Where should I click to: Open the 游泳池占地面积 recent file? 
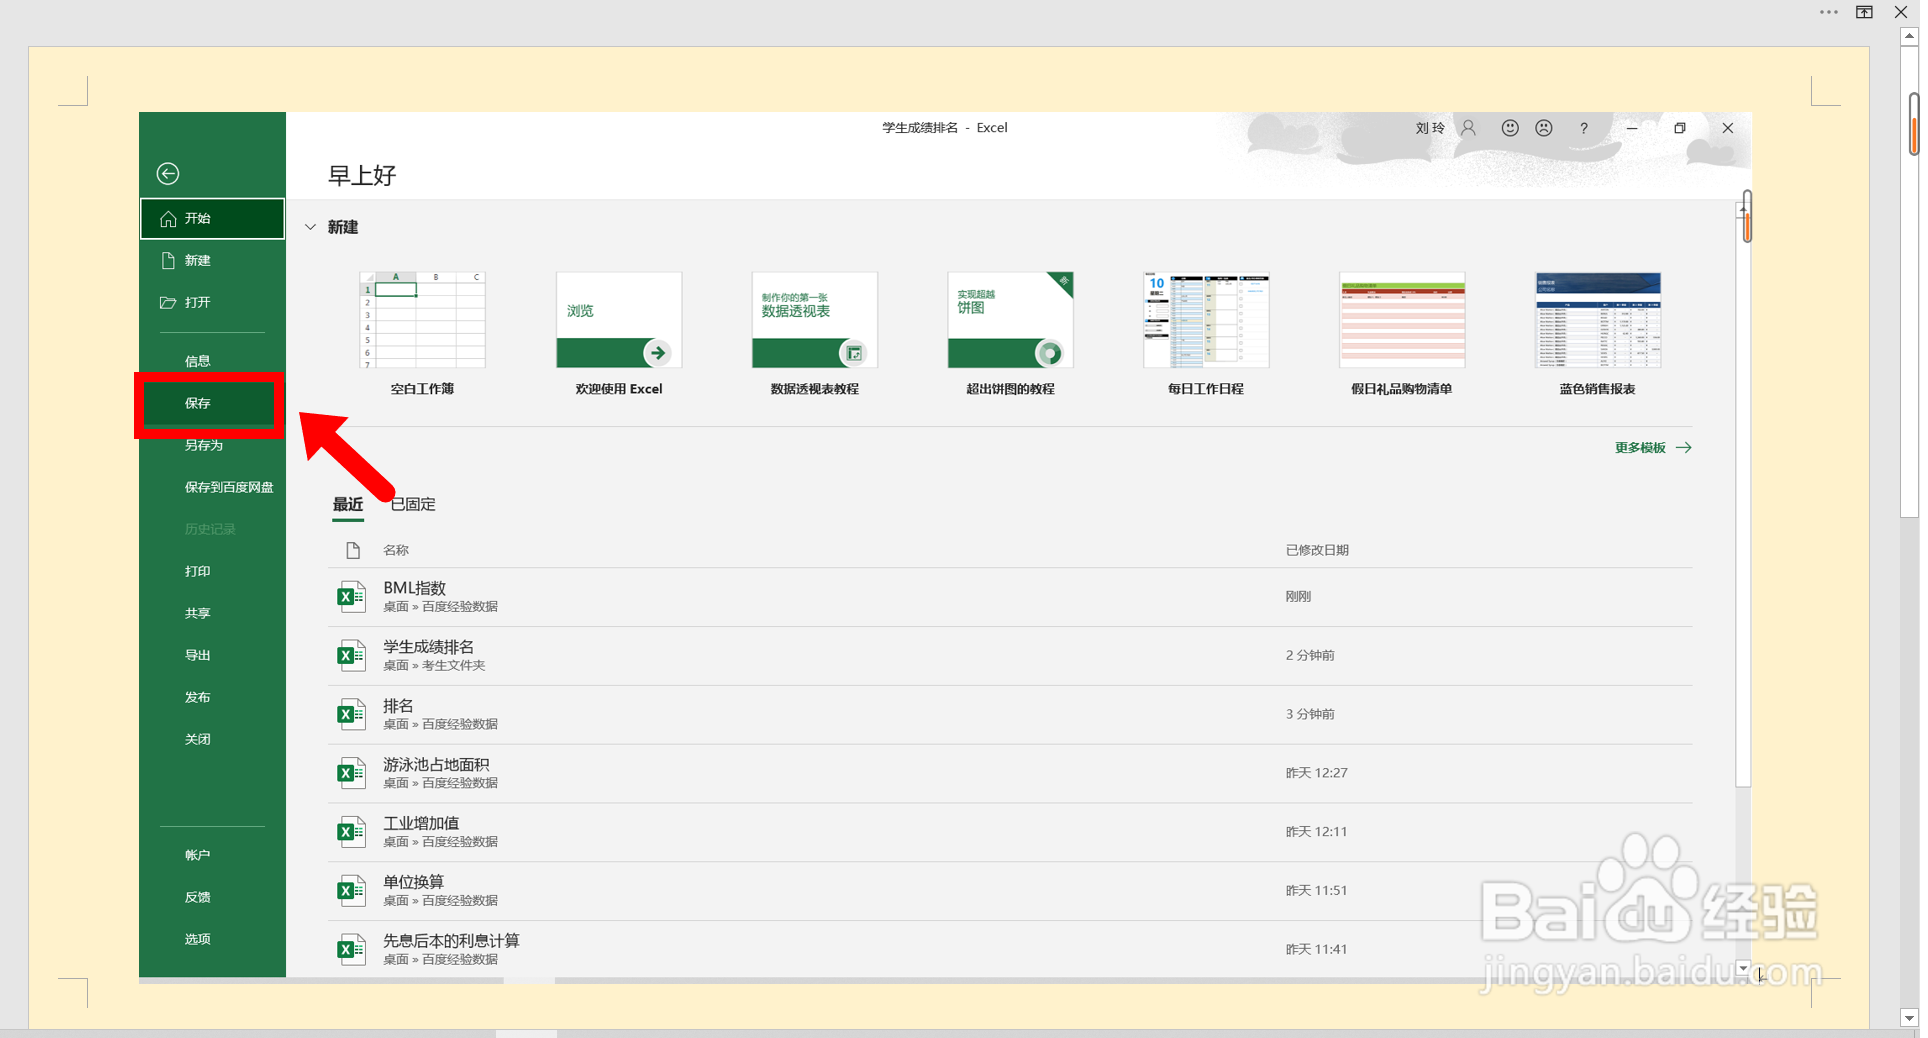point(1010,774)
